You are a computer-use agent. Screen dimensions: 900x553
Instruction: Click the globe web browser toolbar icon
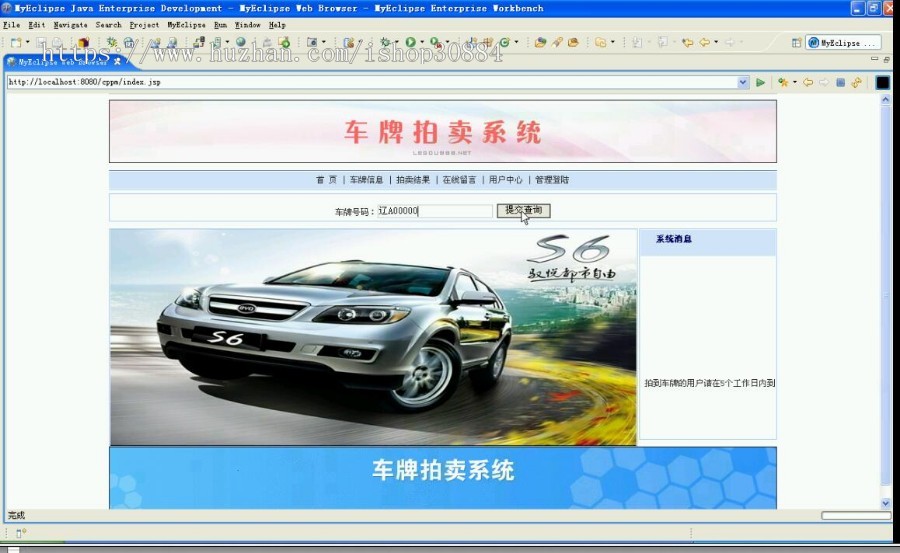(240, 42)
